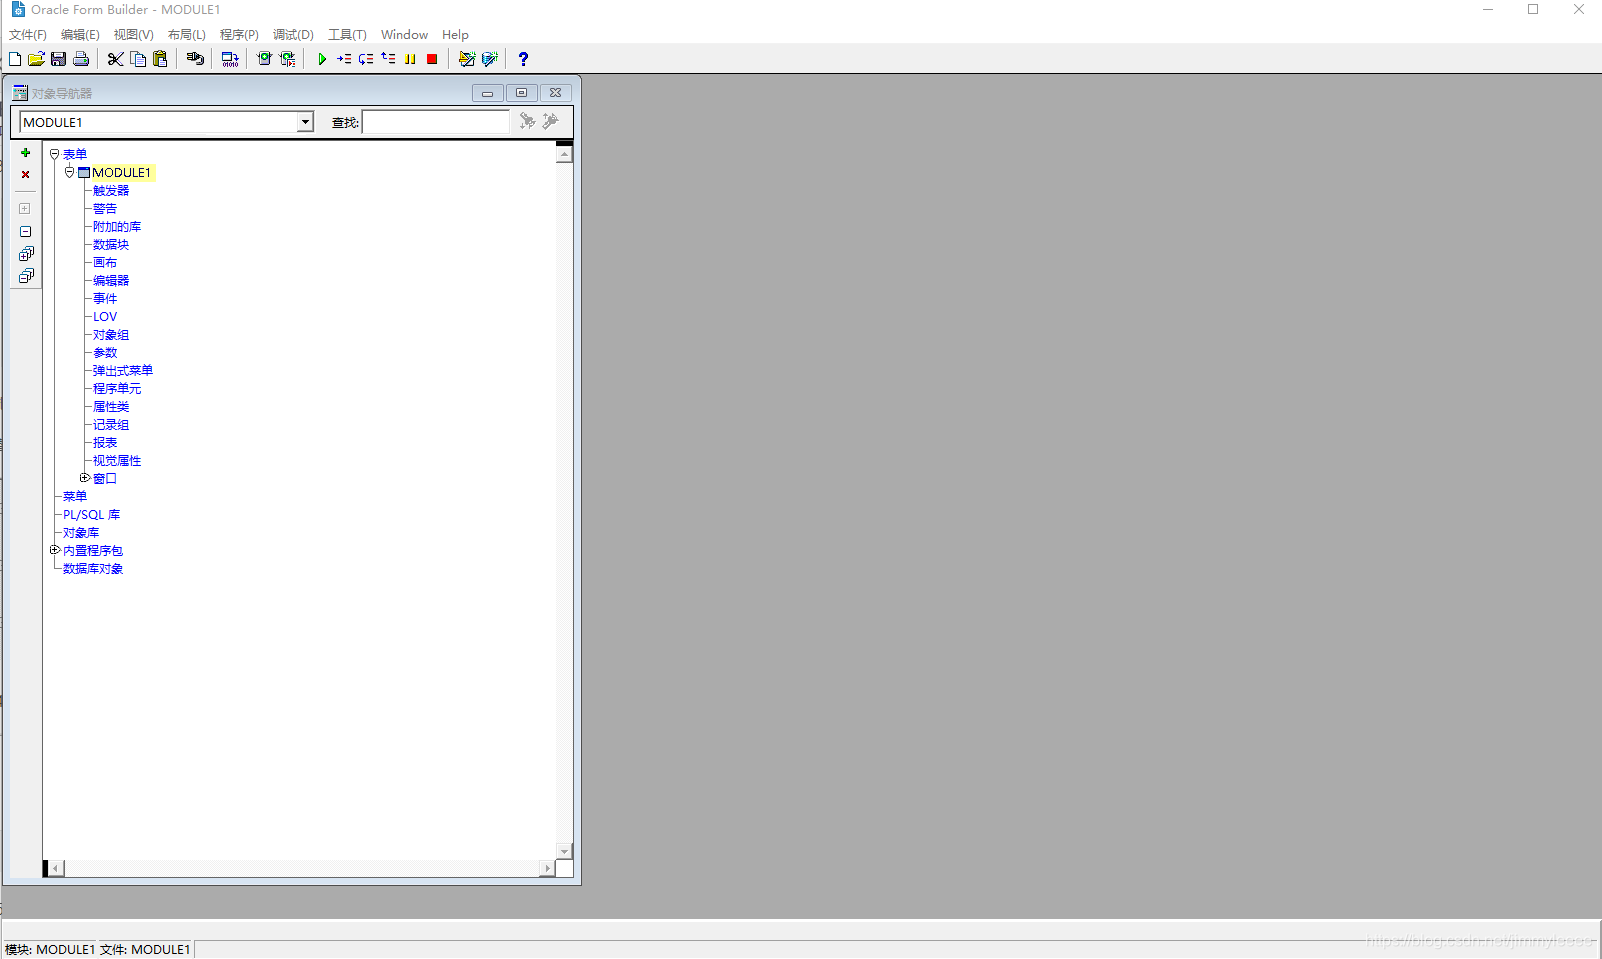Image resolution: width=1602 pixels, height=959 pixels.
Task: Expand the 内置程序包 tree node
Action: click(55, 550)
